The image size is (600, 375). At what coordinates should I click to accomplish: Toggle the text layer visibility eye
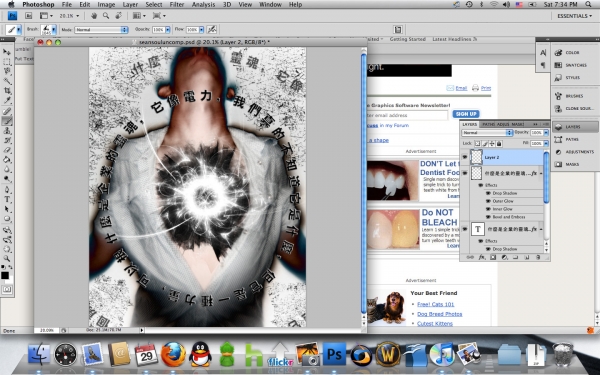click(465, 229)
